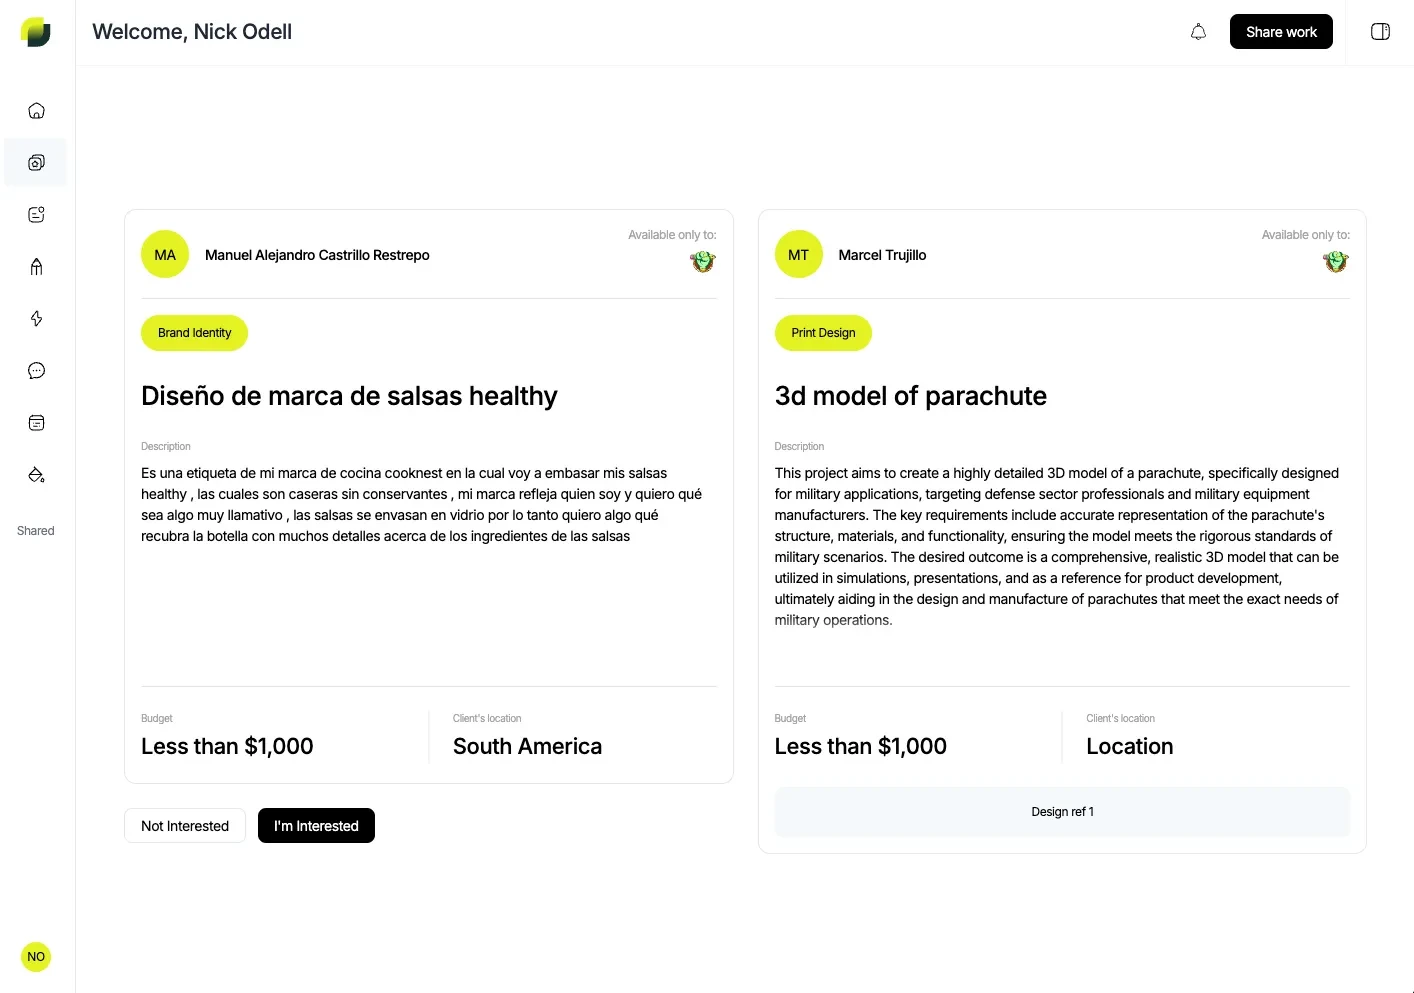Open the briefs list icon in sidebar
Viewport: 1414px width, 993px height.
click(36, 214)
